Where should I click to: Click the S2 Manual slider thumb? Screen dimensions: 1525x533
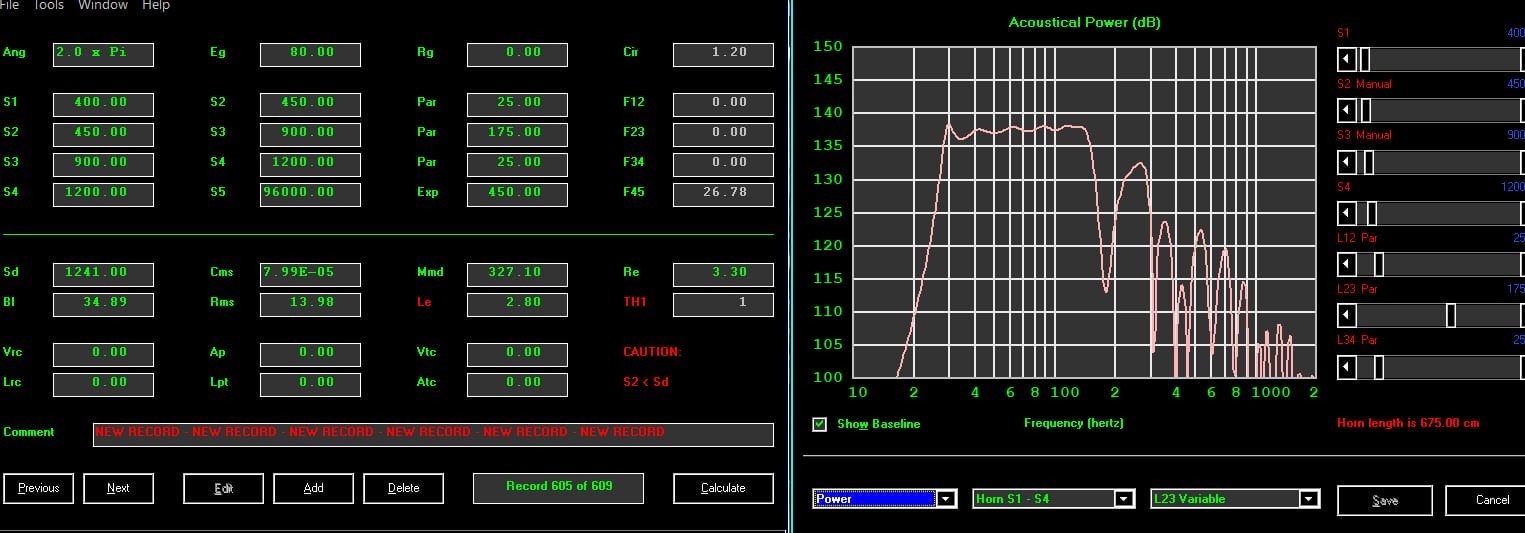[1365, 110]
